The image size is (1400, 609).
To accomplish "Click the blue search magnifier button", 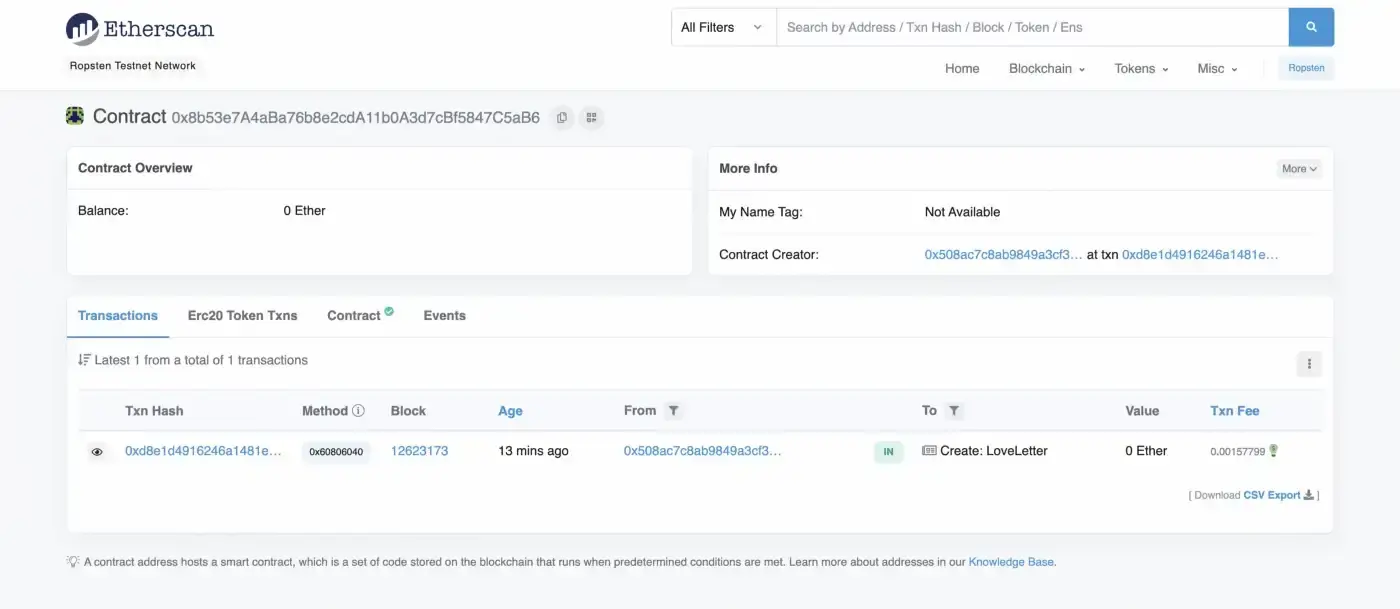I will click(x=1311, y=27).
